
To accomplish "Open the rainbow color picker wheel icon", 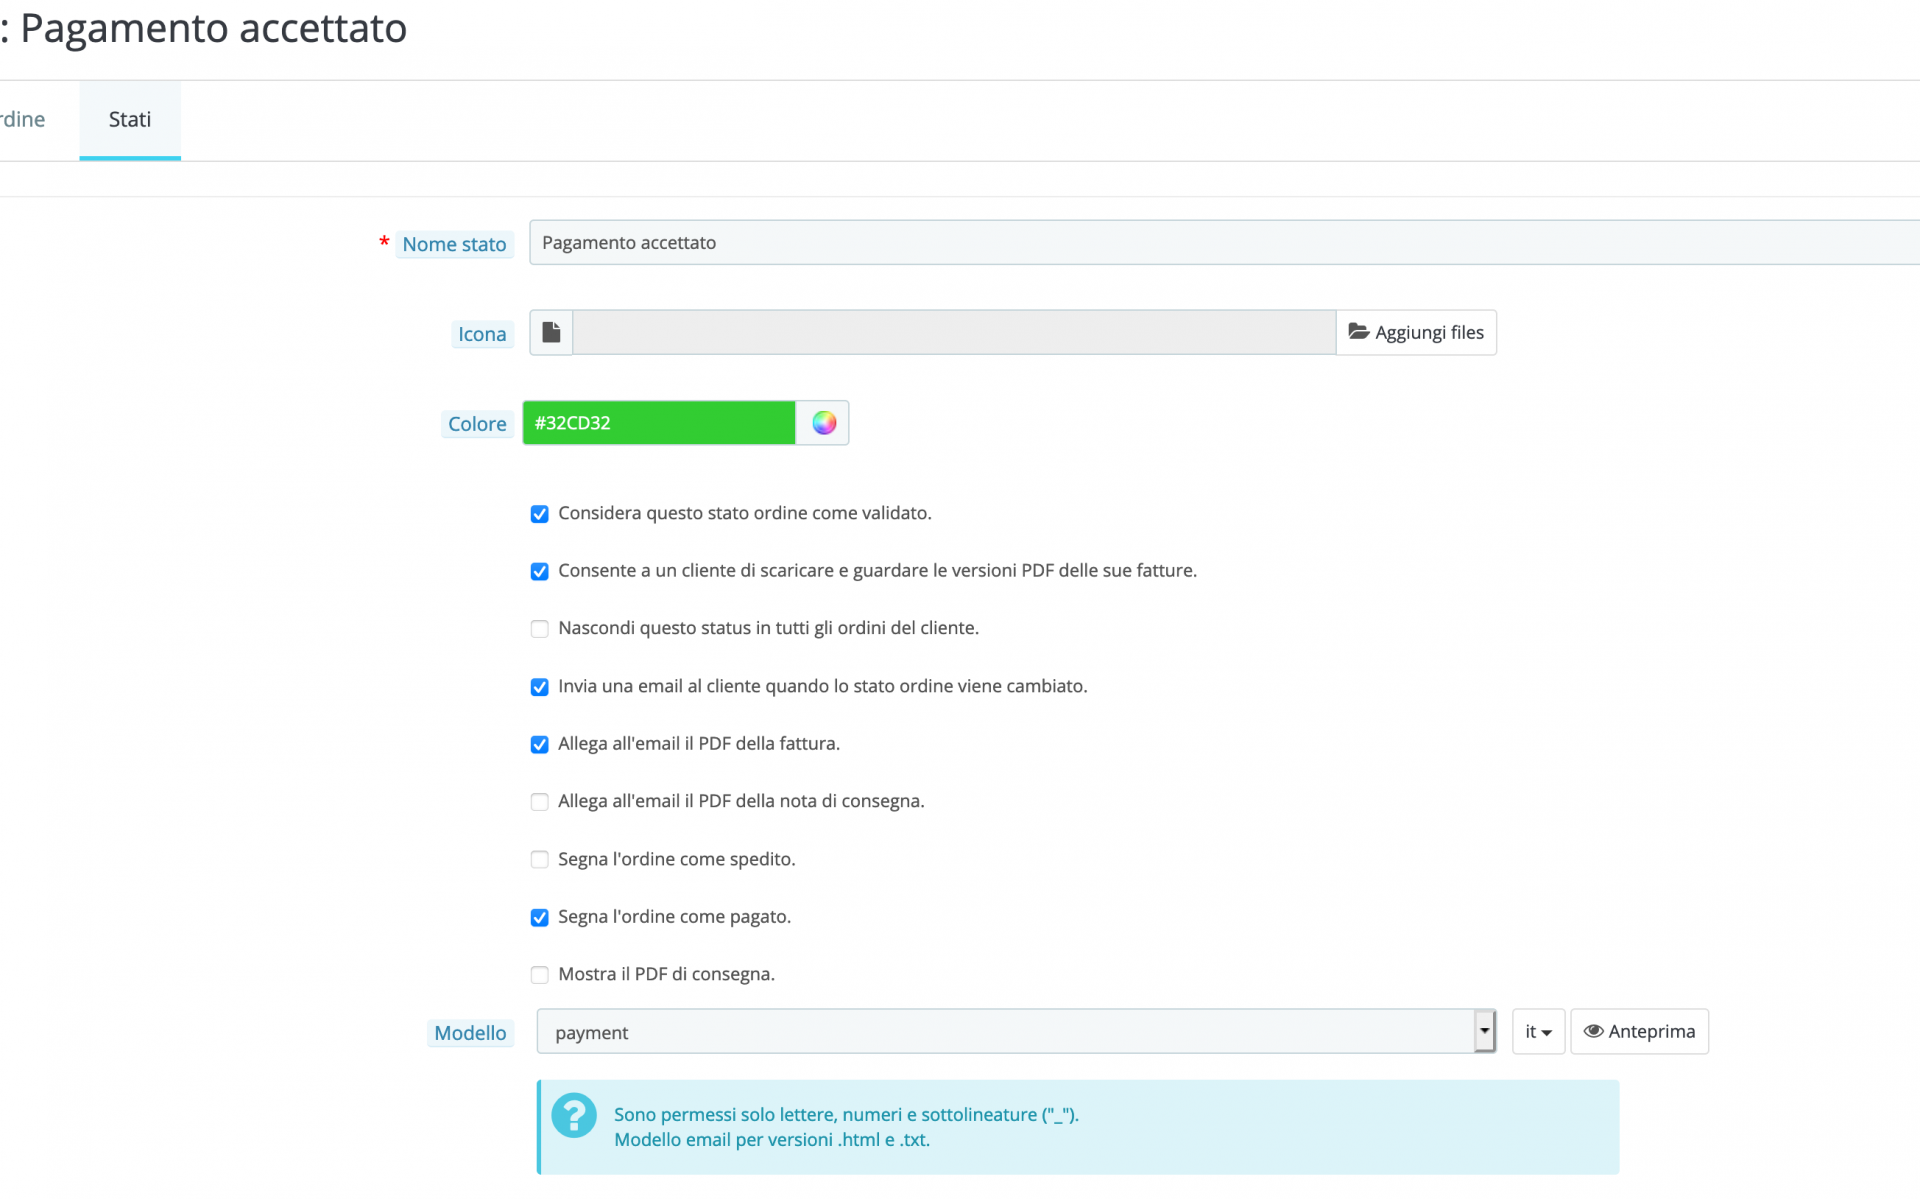I will tap(823, 423).
